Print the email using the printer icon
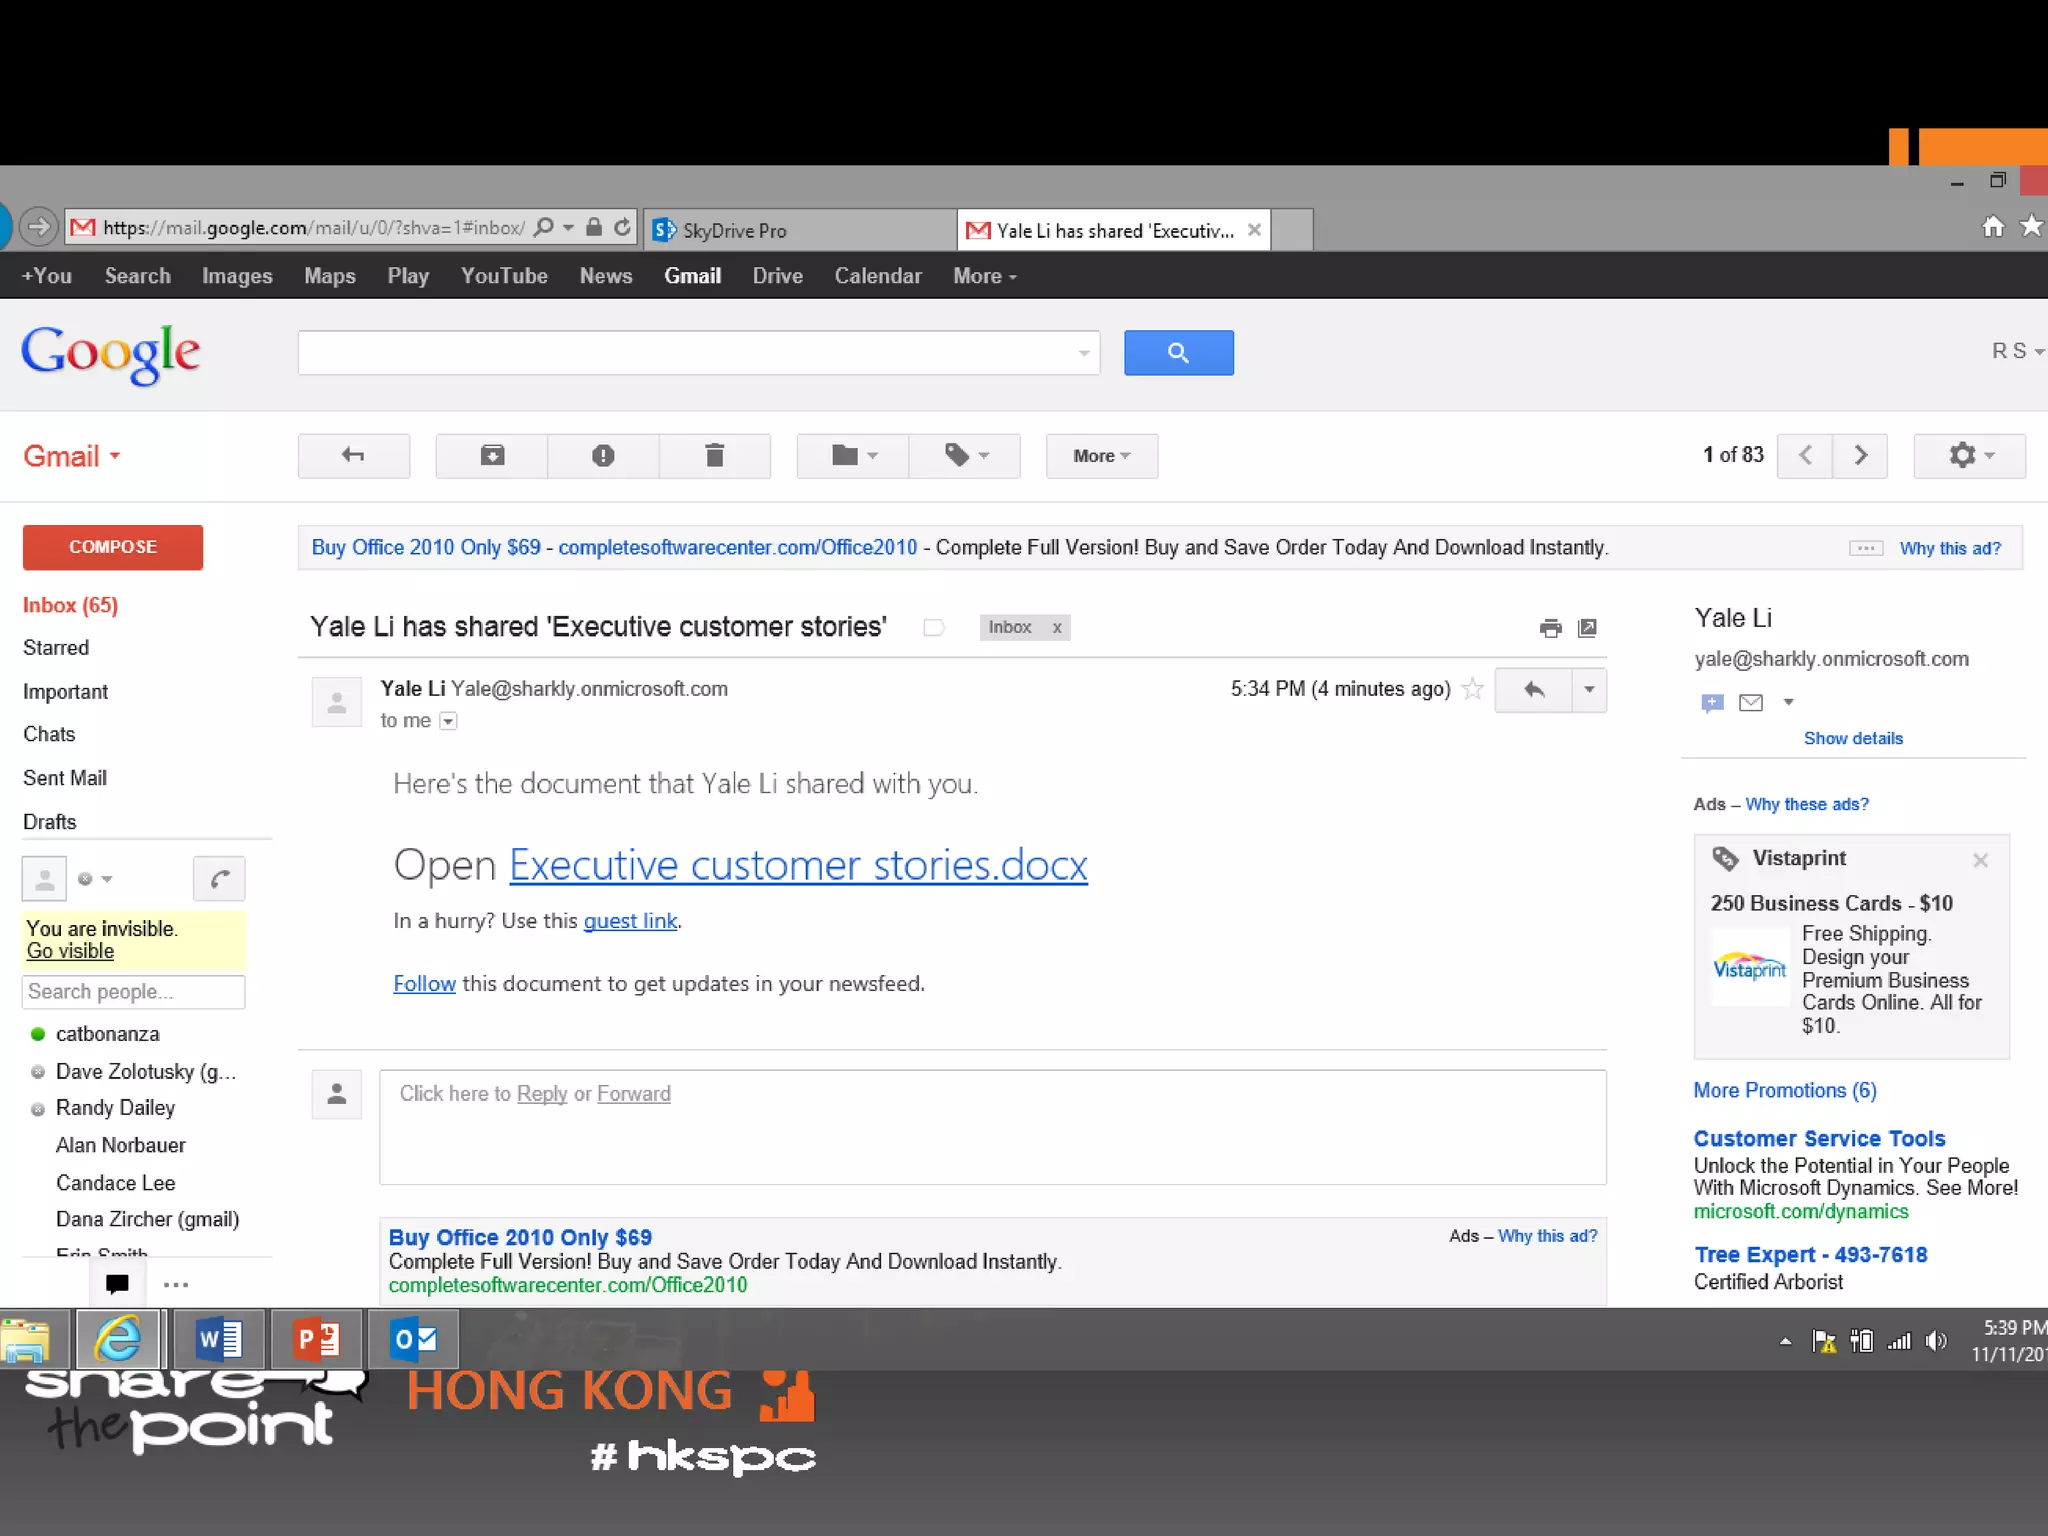The width and height of the screenshot is (2048, 1536). tap(1550, 628)
